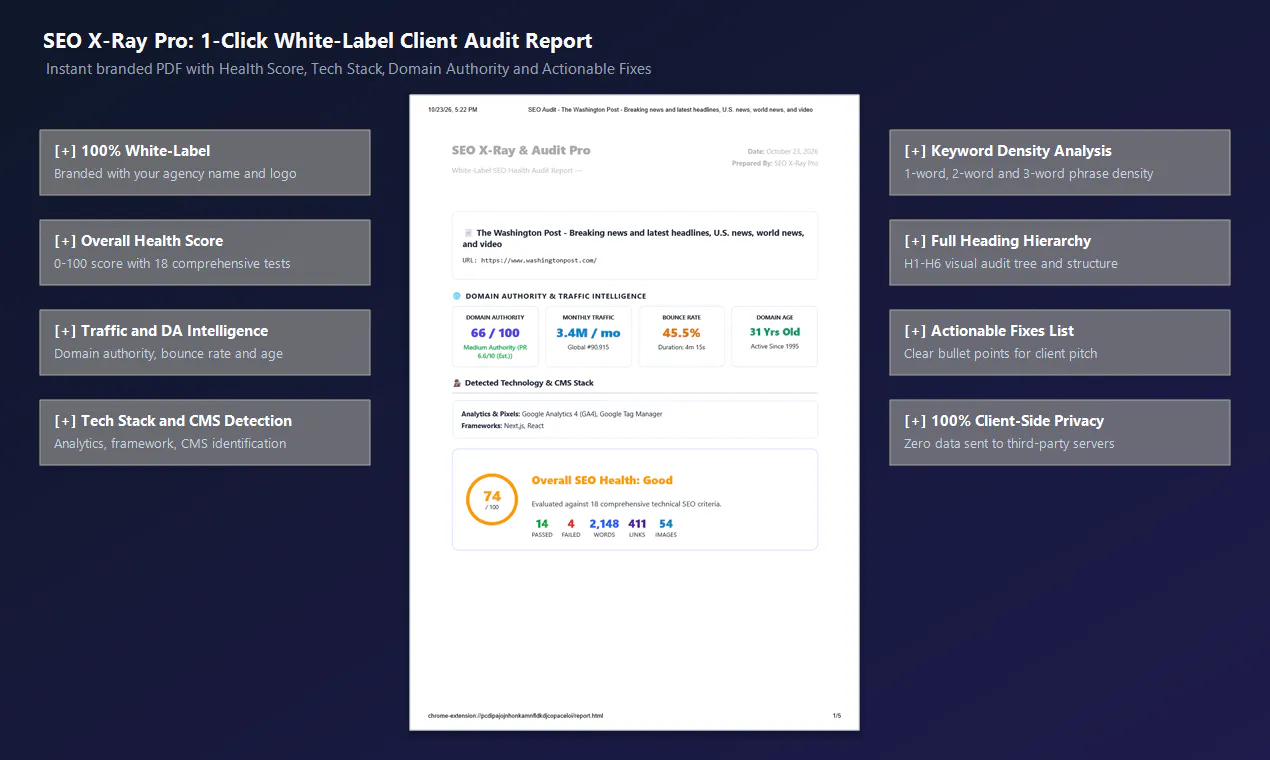Open the Full Heading Hierarchy card
The image size is (1270, 760).
click(x=1060, y=252)
